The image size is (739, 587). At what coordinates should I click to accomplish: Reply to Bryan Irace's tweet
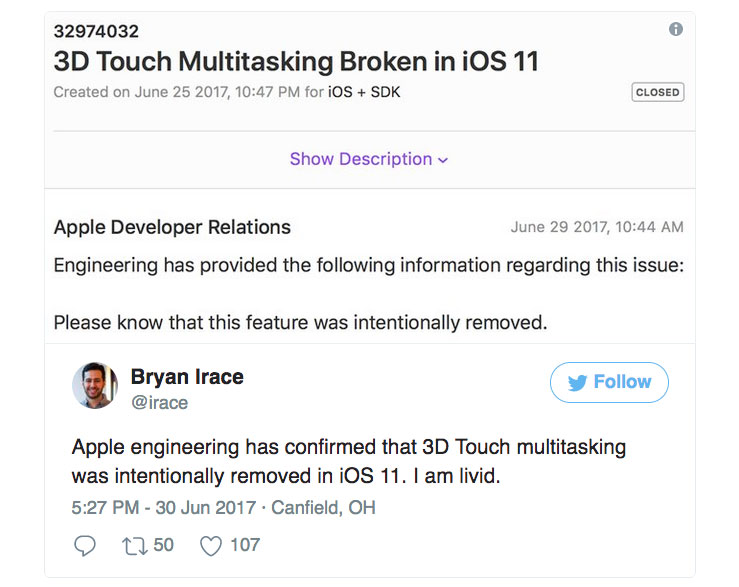(86, 545)
